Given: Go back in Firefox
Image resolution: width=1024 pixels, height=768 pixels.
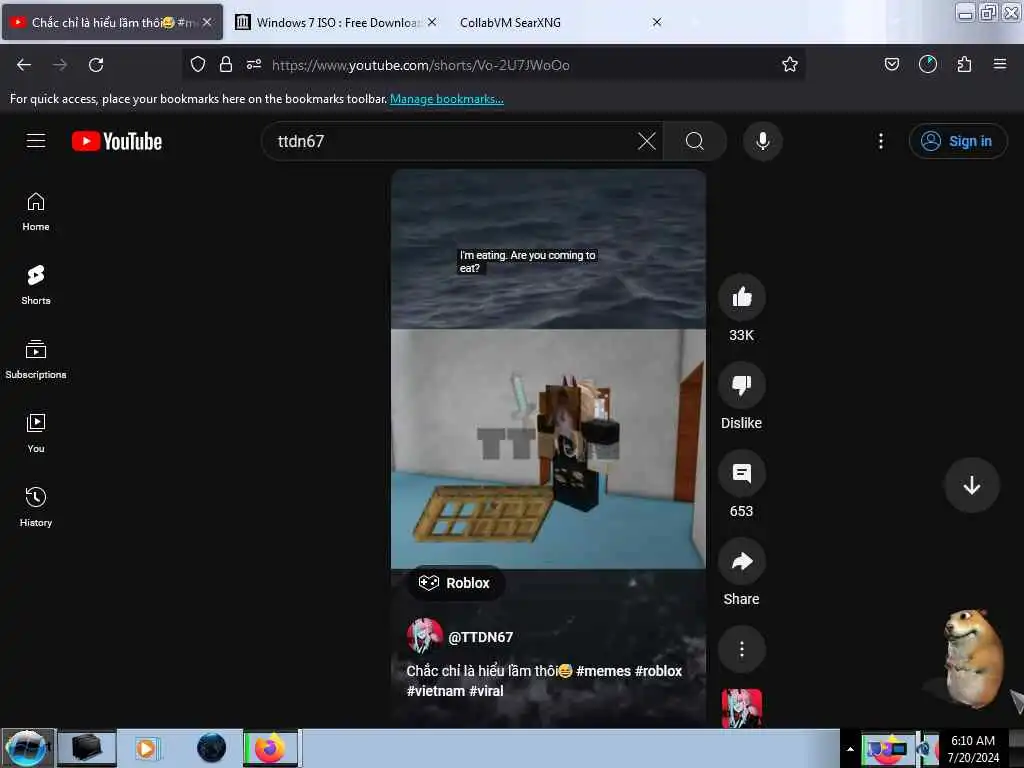Looking at the screenshot, I should [x=24, y=65].
